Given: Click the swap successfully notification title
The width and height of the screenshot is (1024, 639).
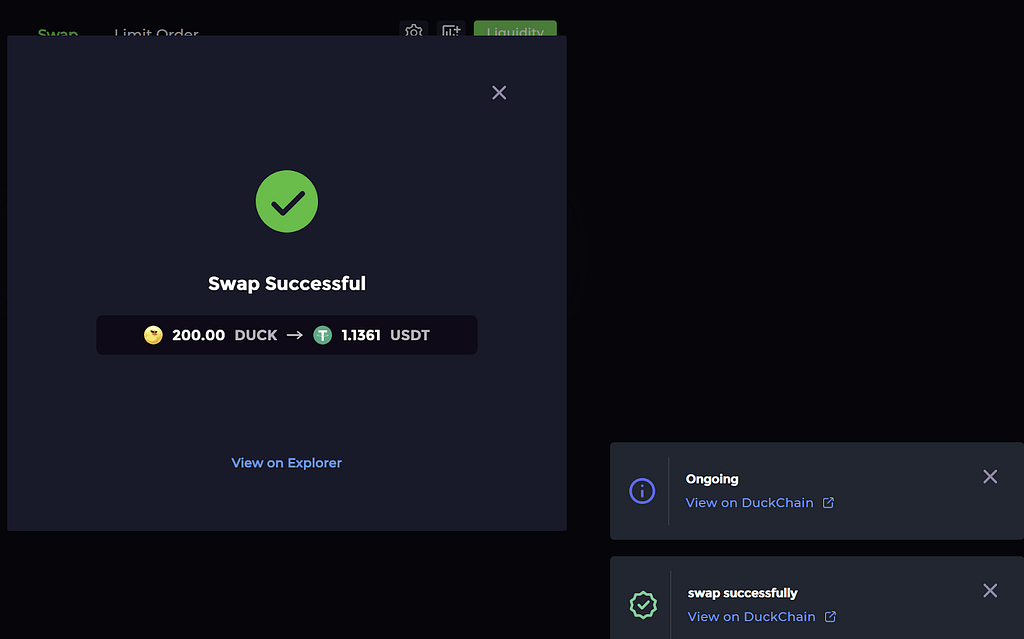Looking at the screenshot, I should (743, 593).
